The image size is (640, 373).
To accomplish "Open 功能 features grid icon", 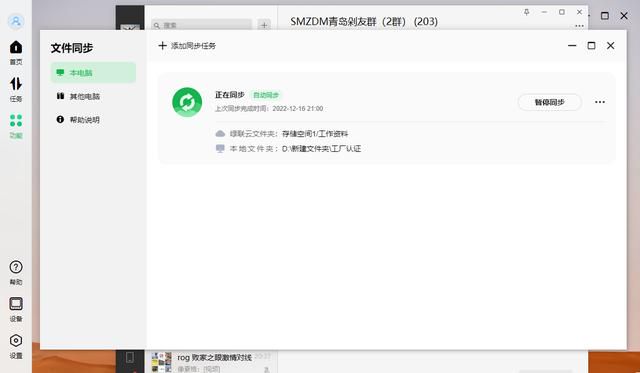I will (16, 126).
